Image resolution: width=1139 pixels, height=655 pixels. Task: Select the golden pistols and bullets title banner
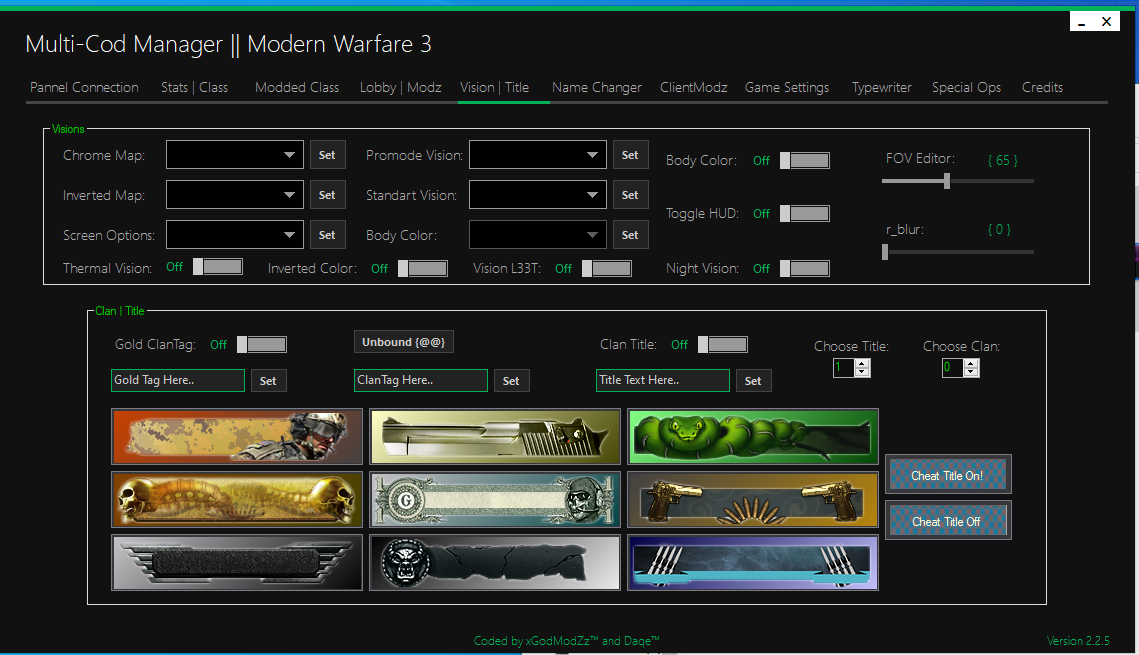752,499
